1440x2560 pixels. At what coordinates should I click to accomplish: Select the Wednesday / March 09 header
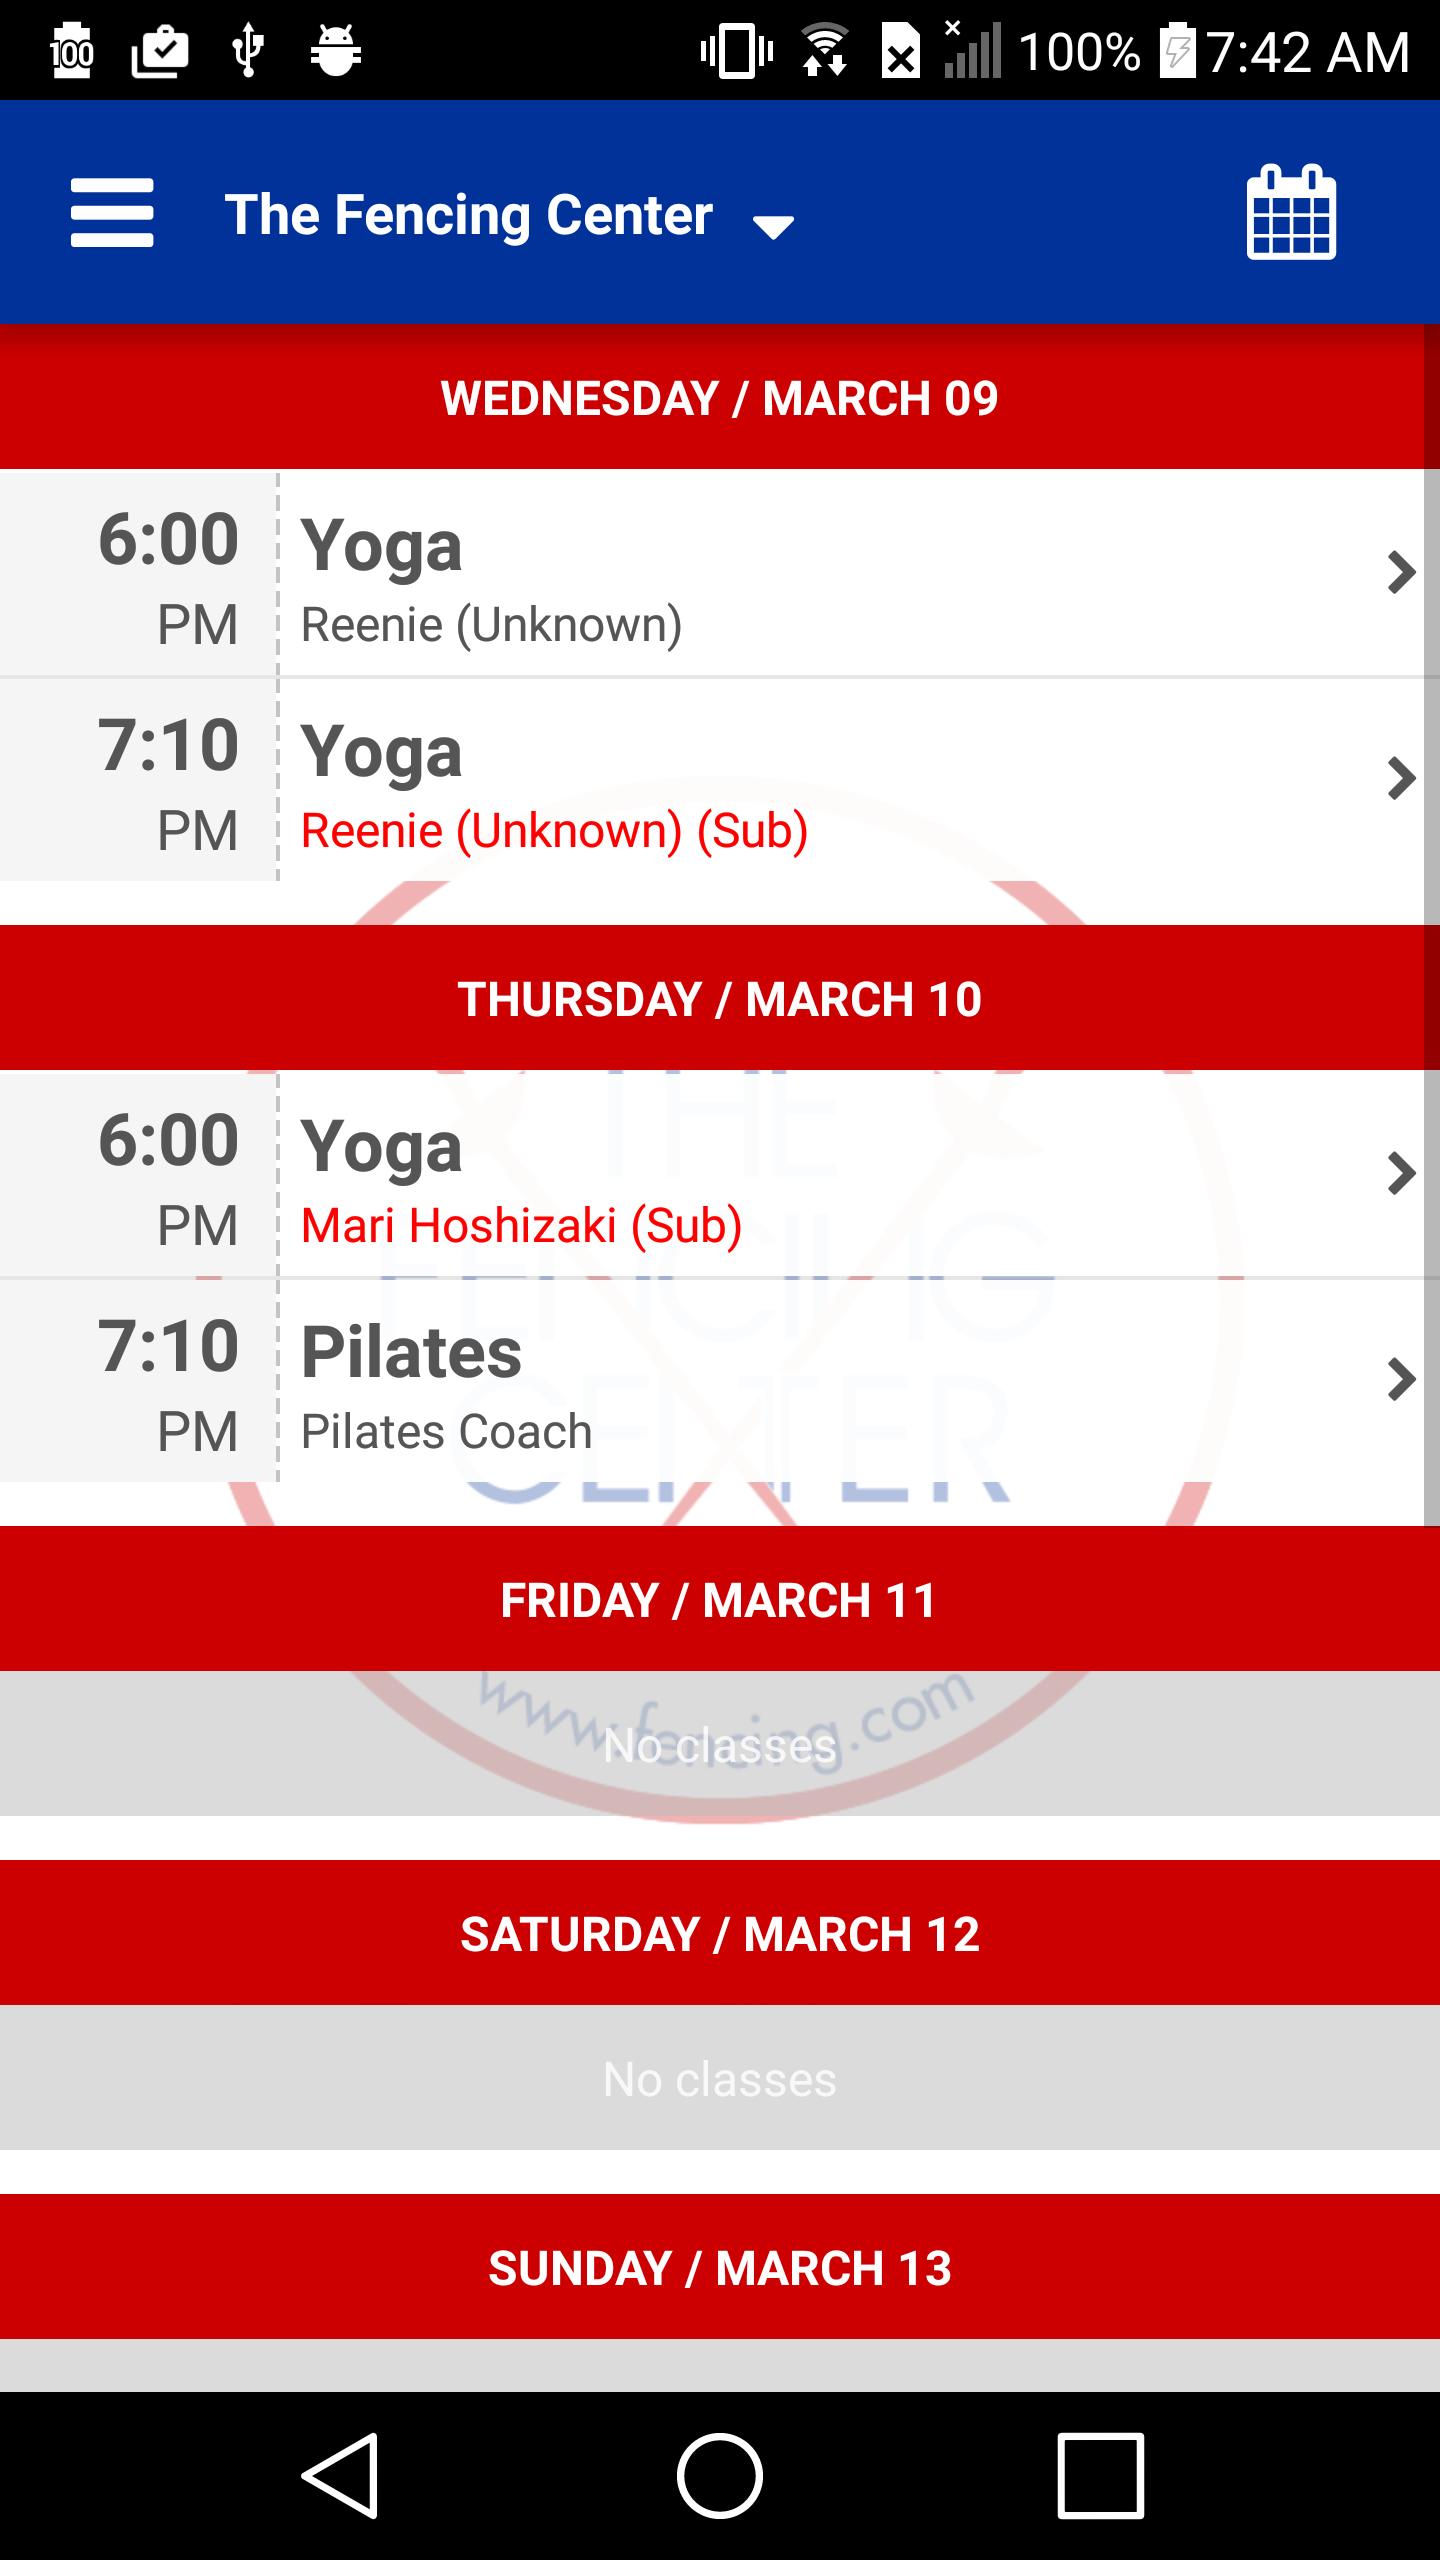pos(720,398)
